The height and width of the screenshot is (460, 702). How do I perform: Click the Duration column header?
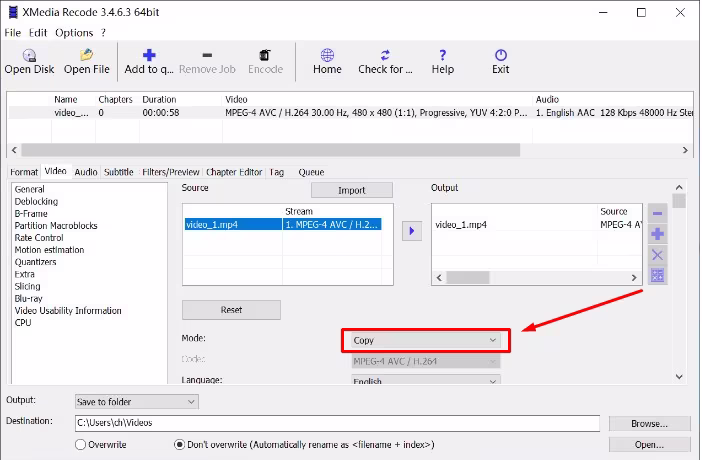(x=159, y=99)
